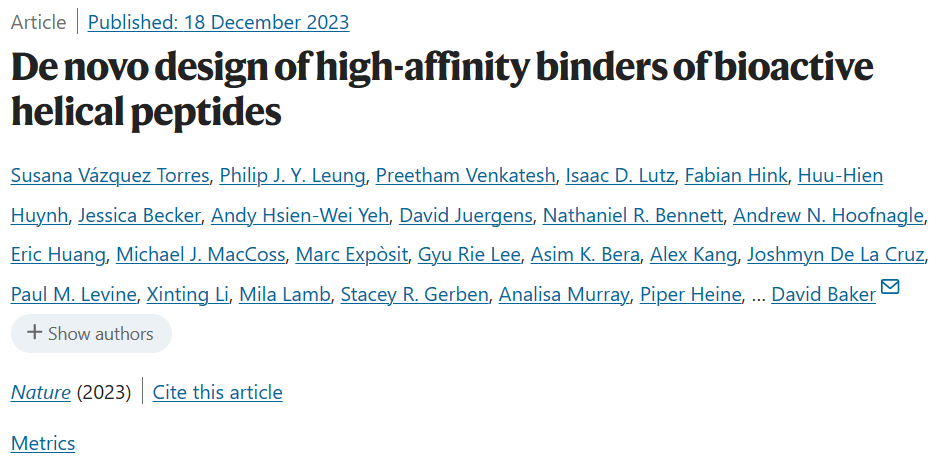Select Jessica Becker author link

(139, 215)
